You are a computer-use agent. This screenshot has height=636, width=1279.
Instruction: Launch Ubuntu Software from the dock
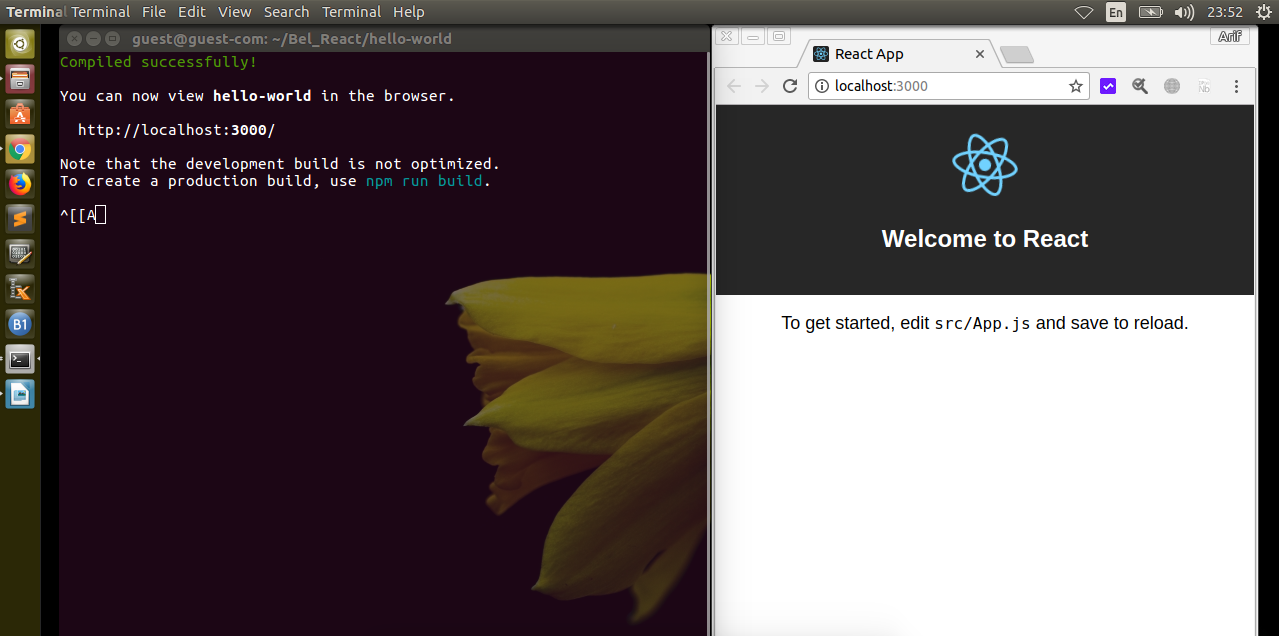click(20, 114)
